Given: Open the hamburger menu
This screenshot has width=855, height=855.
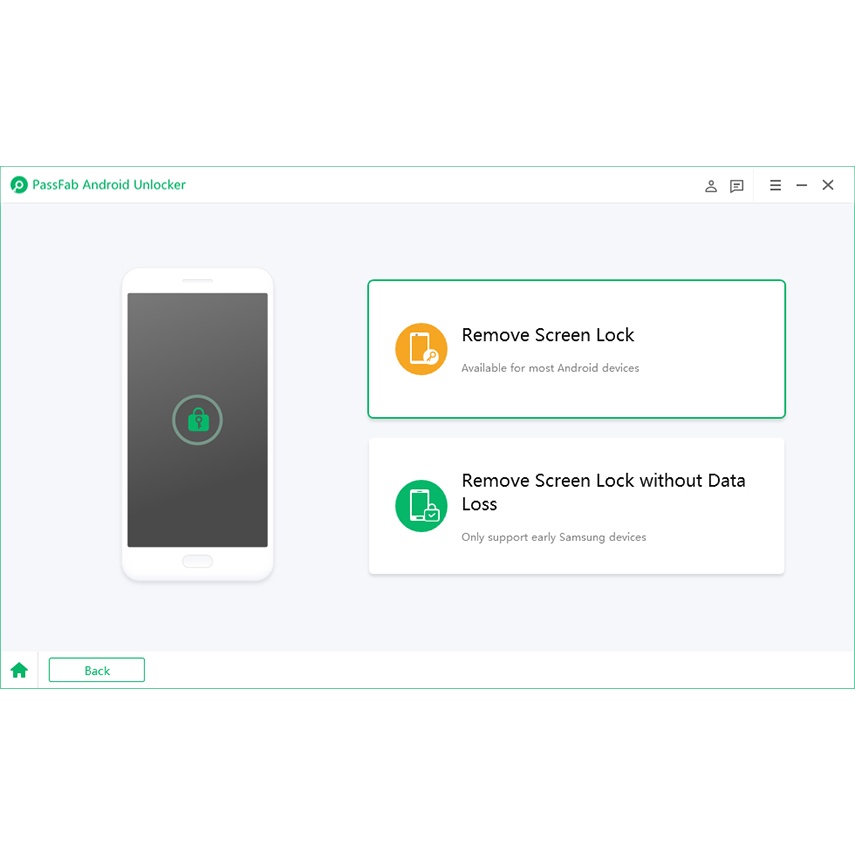Looking at the screenshot, I should coord(775,185).
